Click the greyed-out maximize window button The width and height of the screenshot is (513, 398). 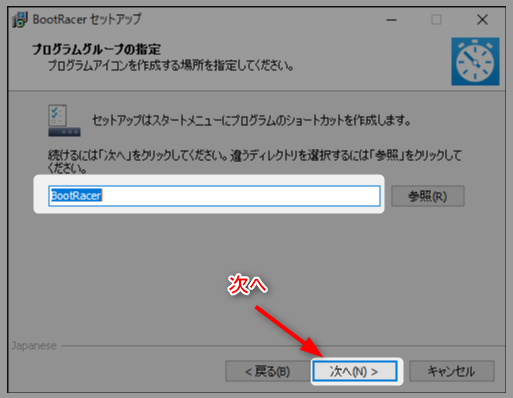436,20
